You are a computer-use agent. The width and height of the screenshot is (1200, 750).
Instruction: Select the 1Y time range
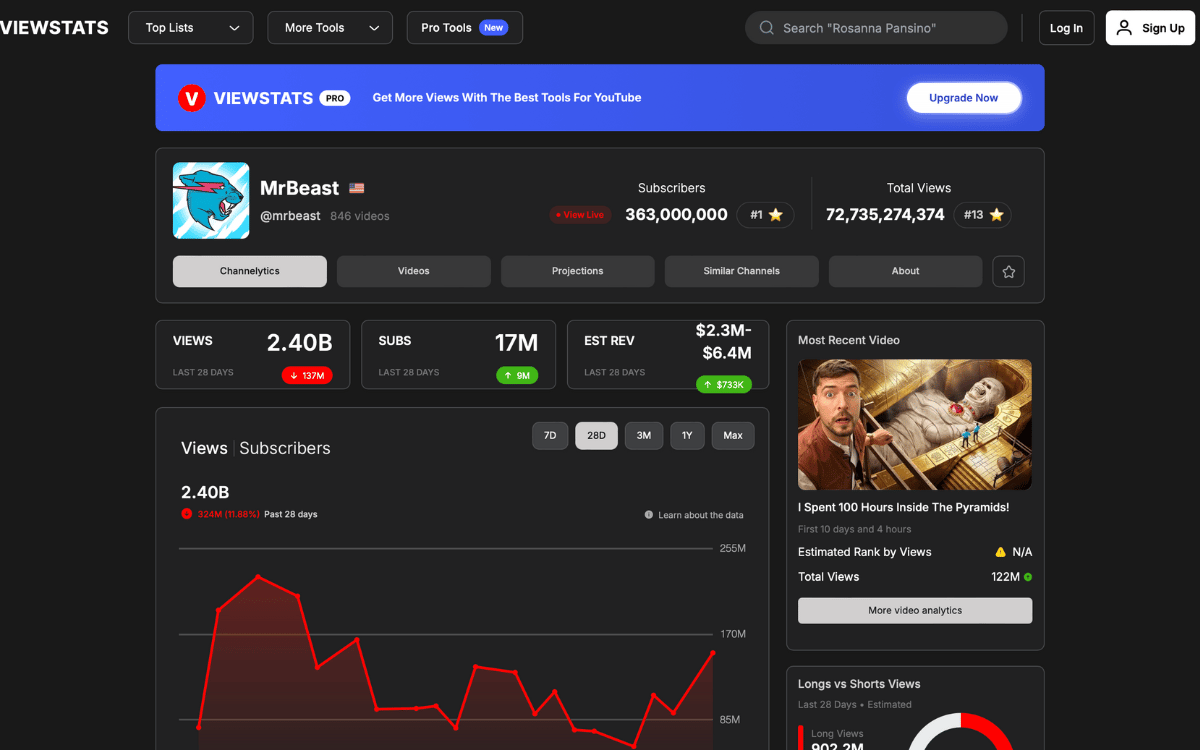point(687,436)
